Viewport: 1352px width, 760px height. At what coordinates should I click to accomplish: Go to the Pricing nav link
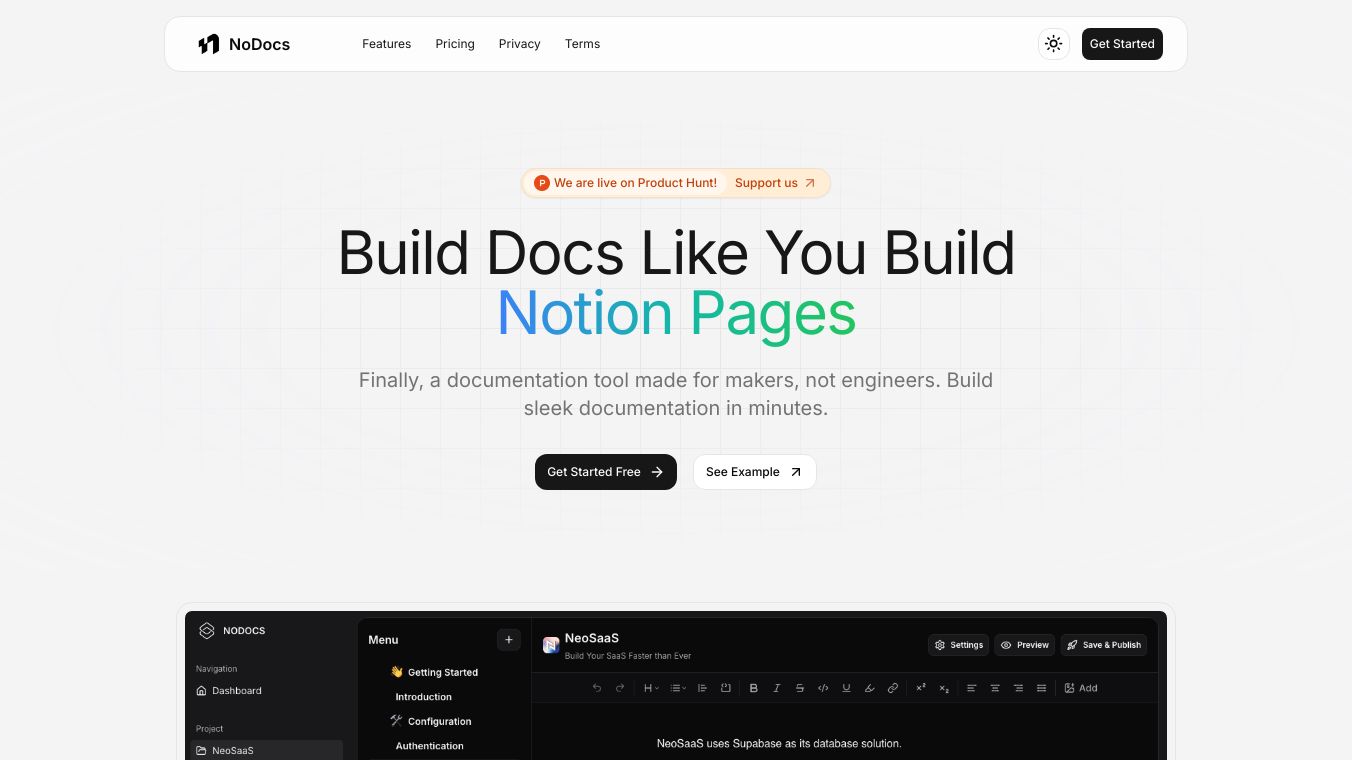coord(455,44)
